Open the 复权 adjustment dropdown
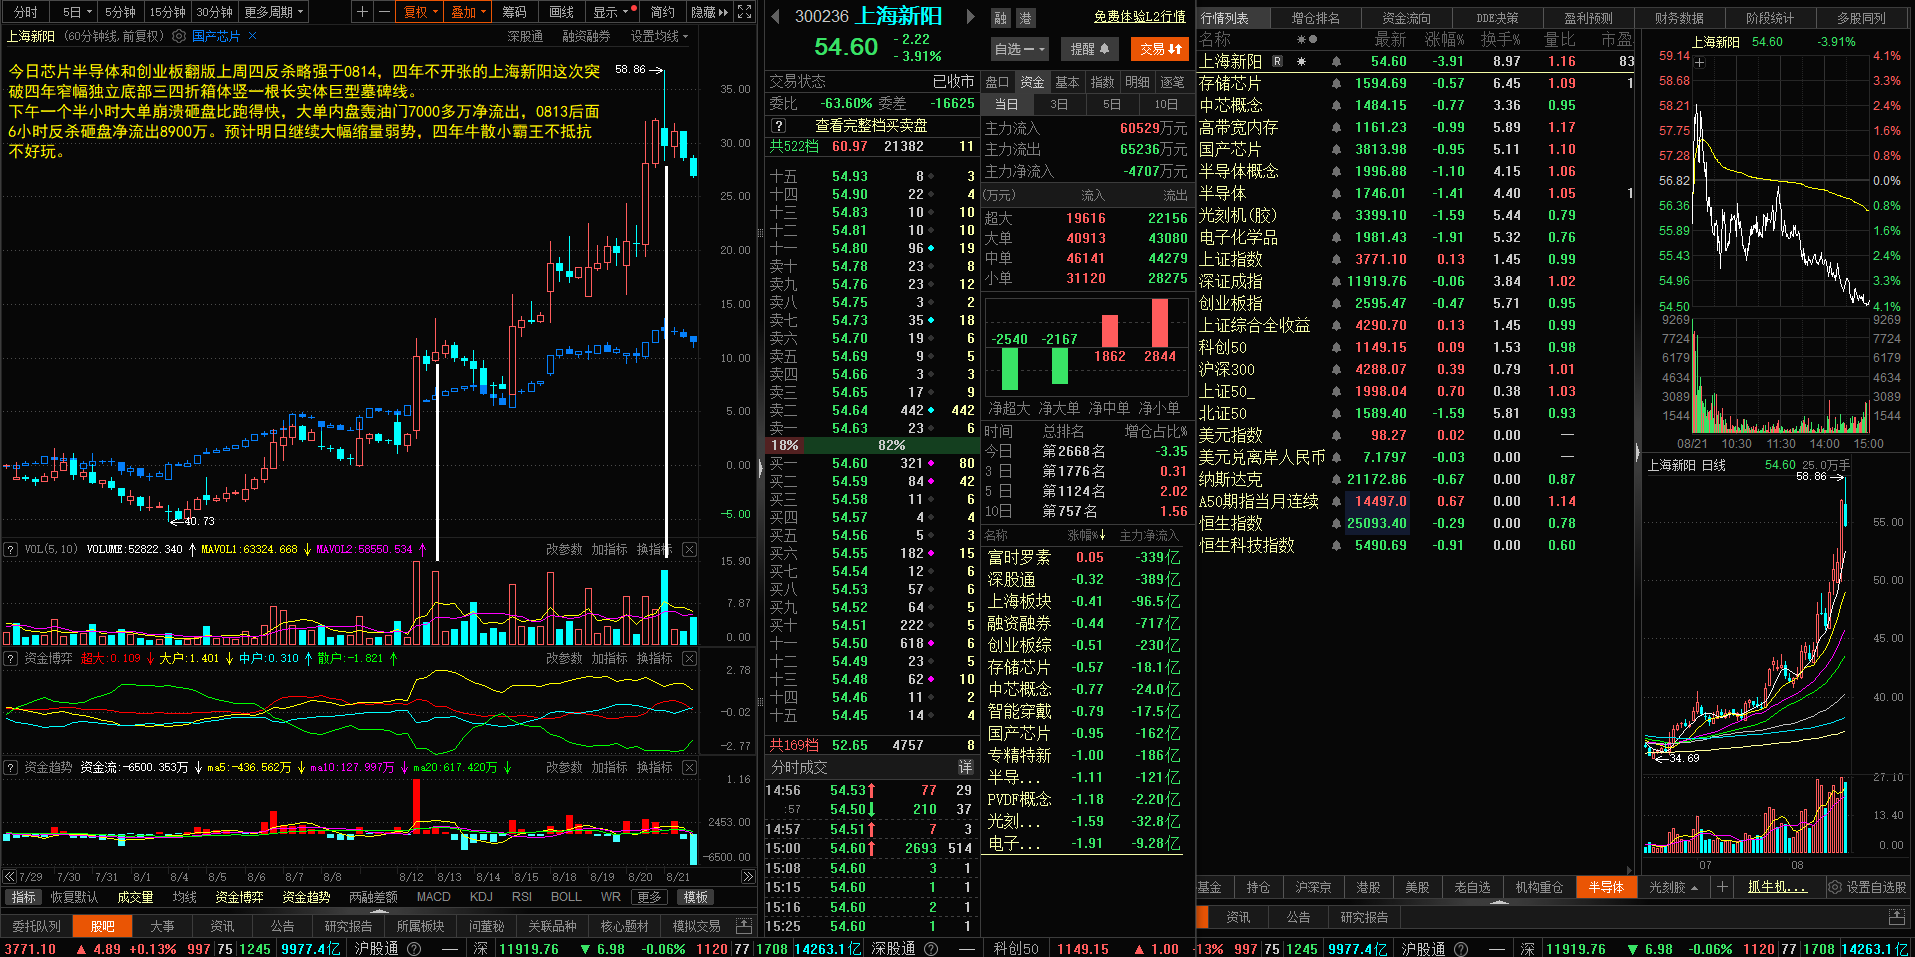This screenshot has width=1915, height=957. (x=420, y=12)
